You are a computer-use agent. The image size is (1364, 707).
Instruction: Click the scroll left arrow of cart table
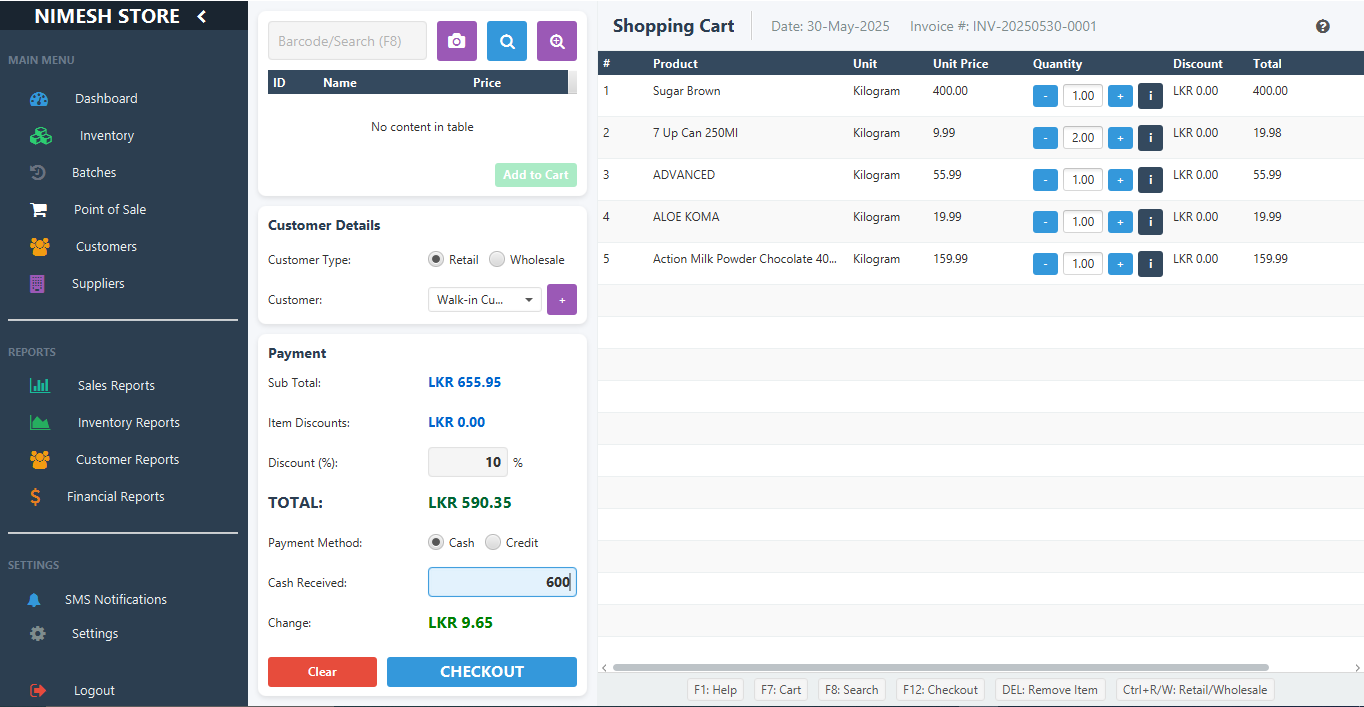(x=603, y=667)
